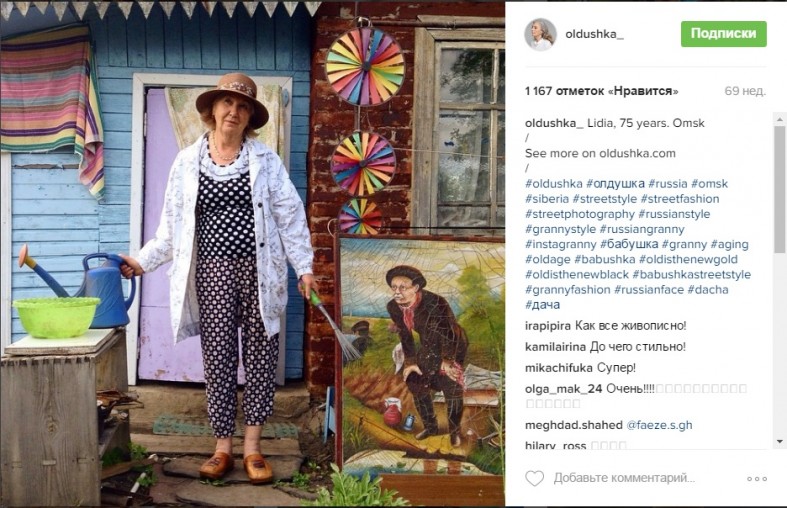The width and height of the screenshot is (787, 508).
Task: Open meghdad.shahed commenter profile
Action: click(574, 425)
